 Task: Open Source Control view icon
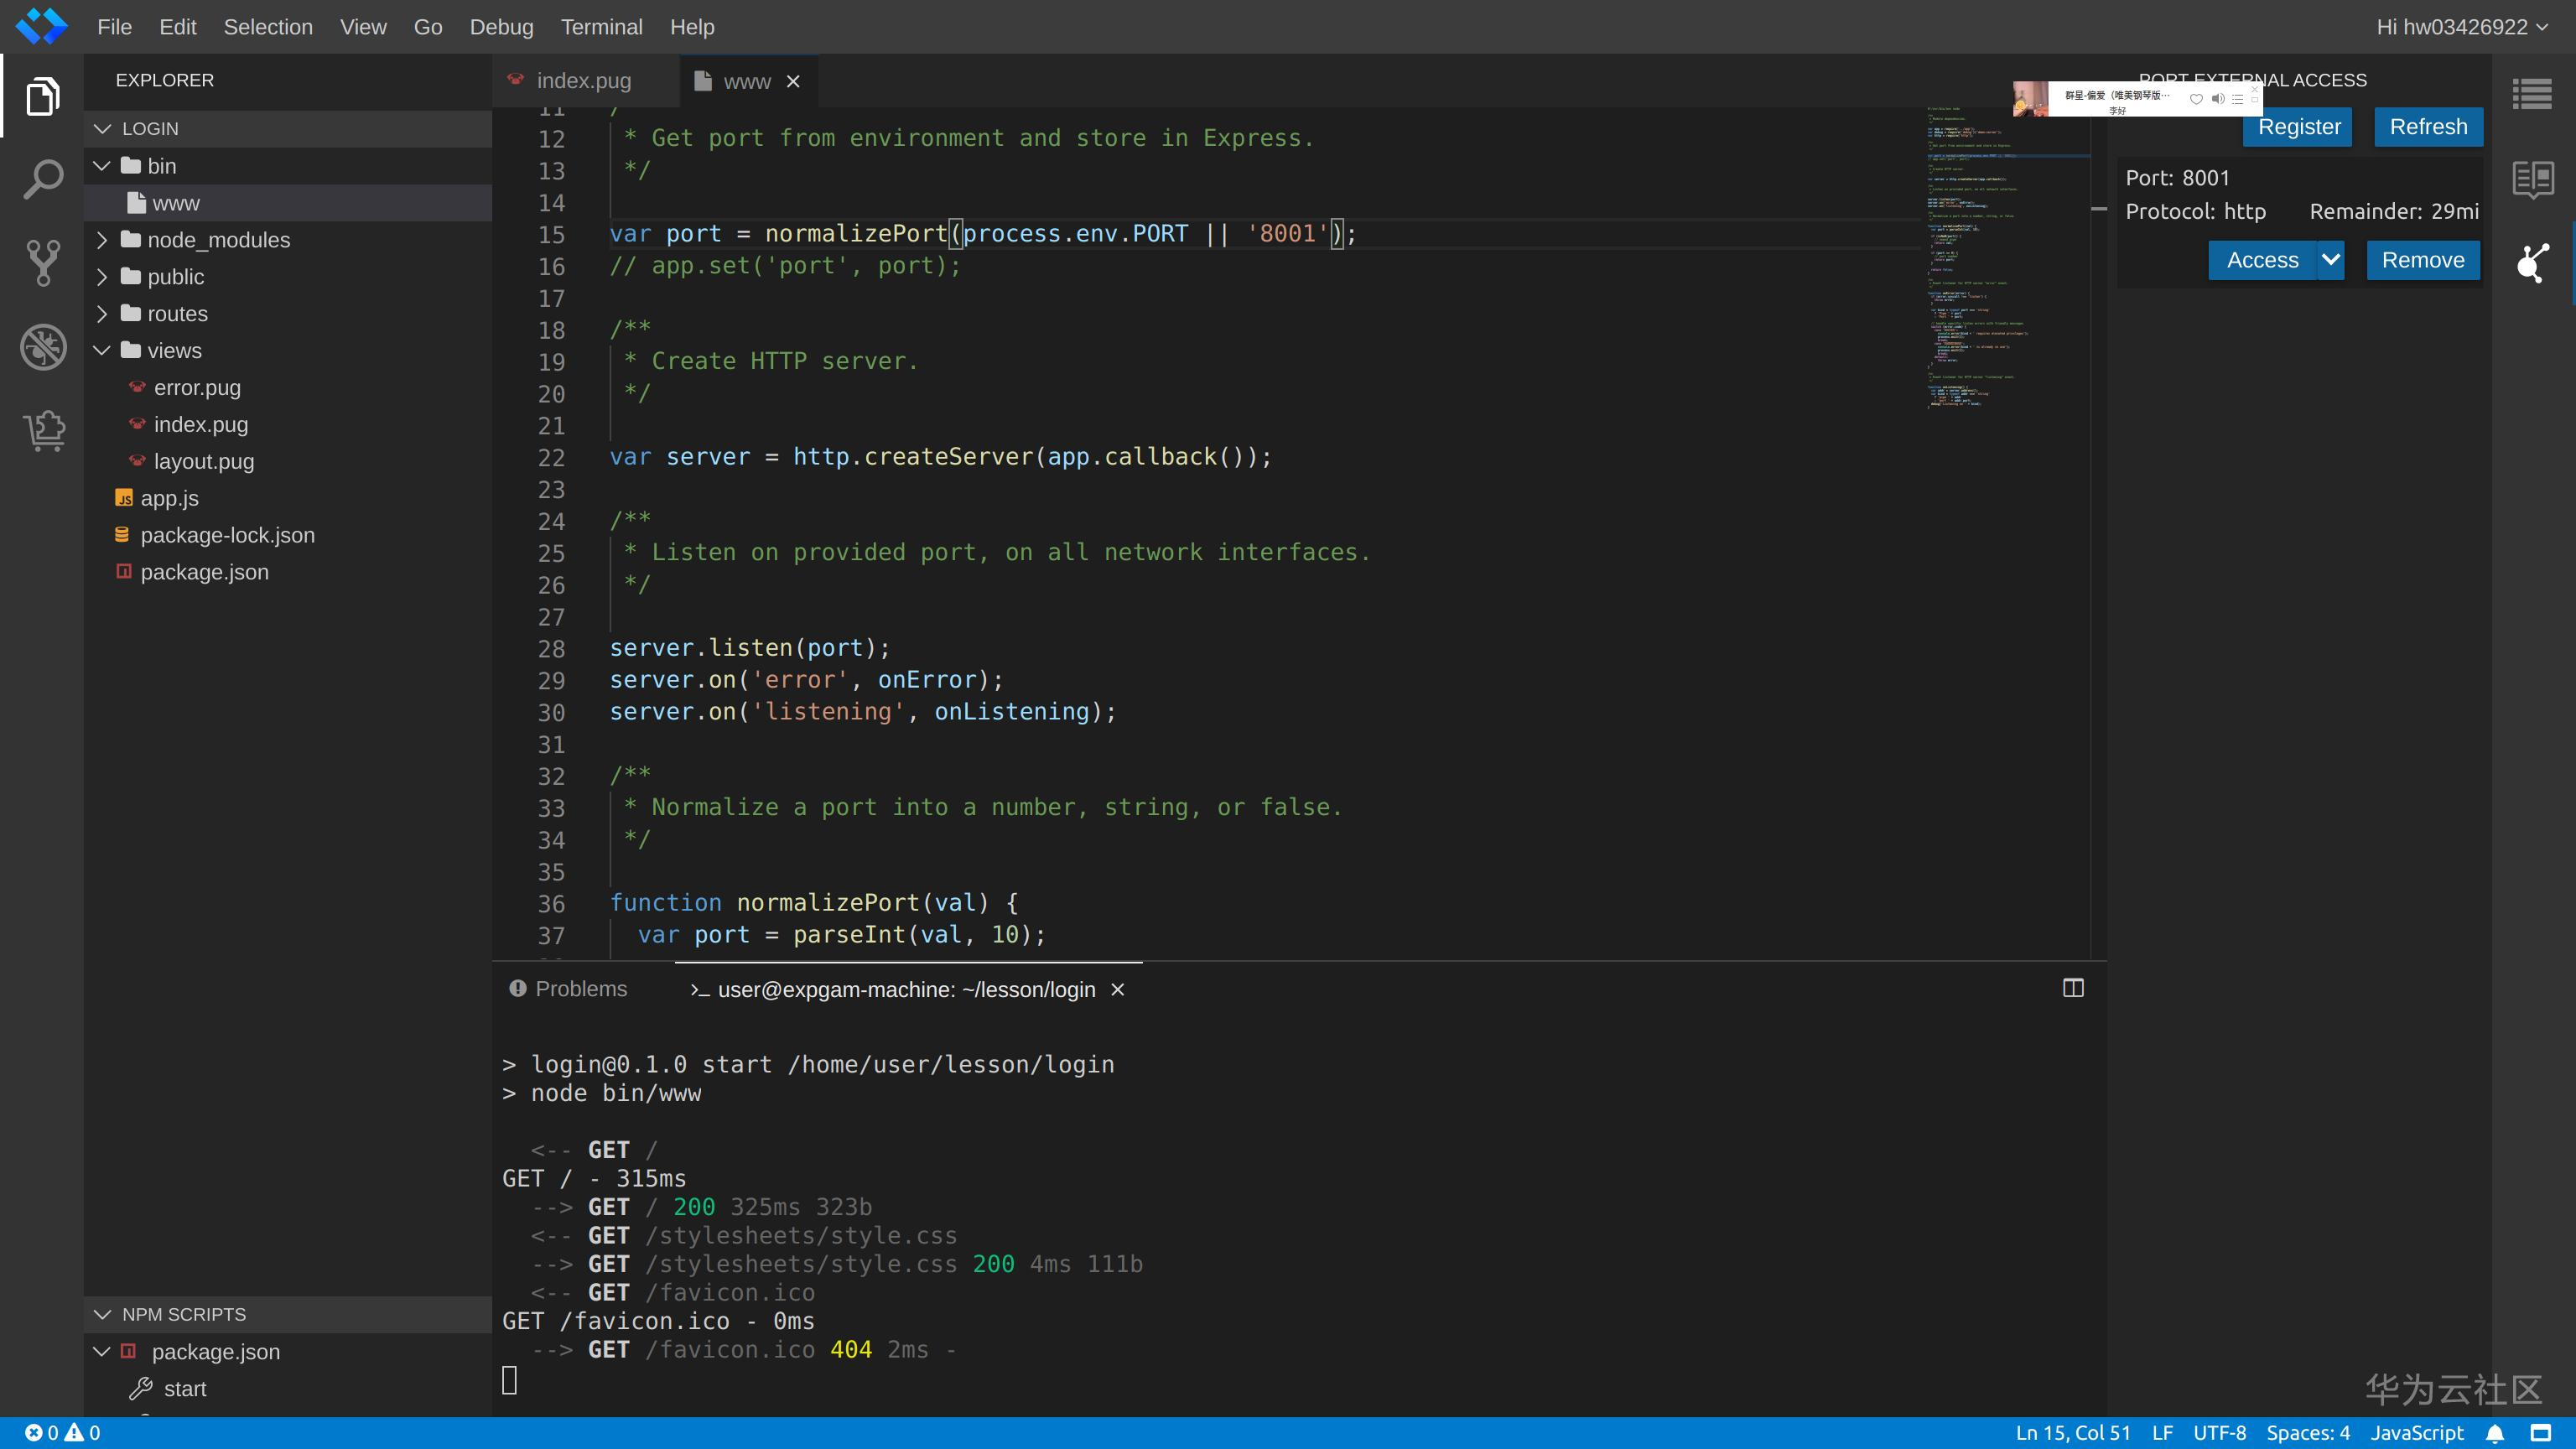point(42,263)
